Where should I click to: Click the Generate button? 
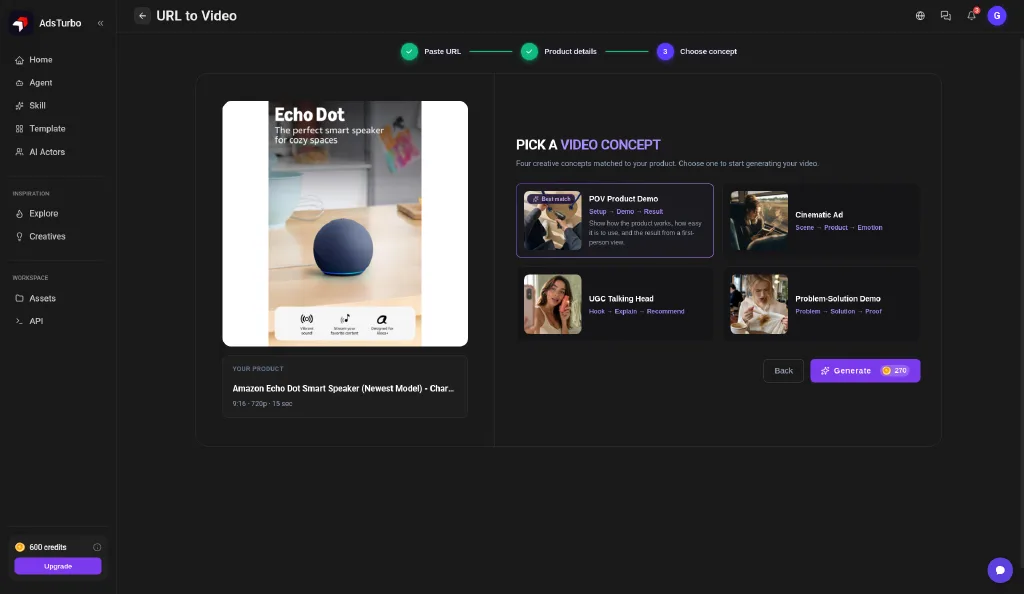coord(865,371)
